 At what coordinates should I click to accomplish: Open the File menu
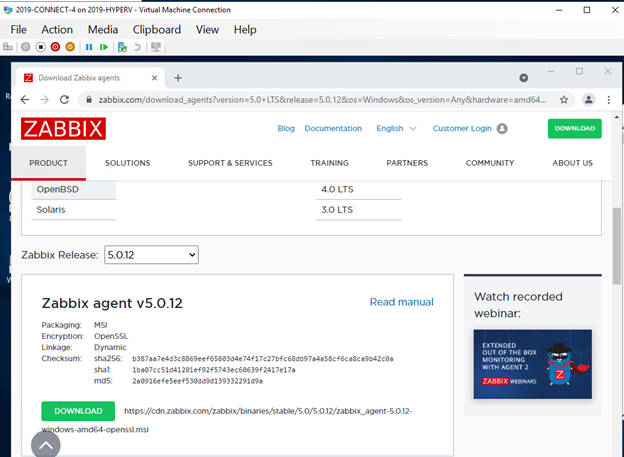tap(18, 29)
